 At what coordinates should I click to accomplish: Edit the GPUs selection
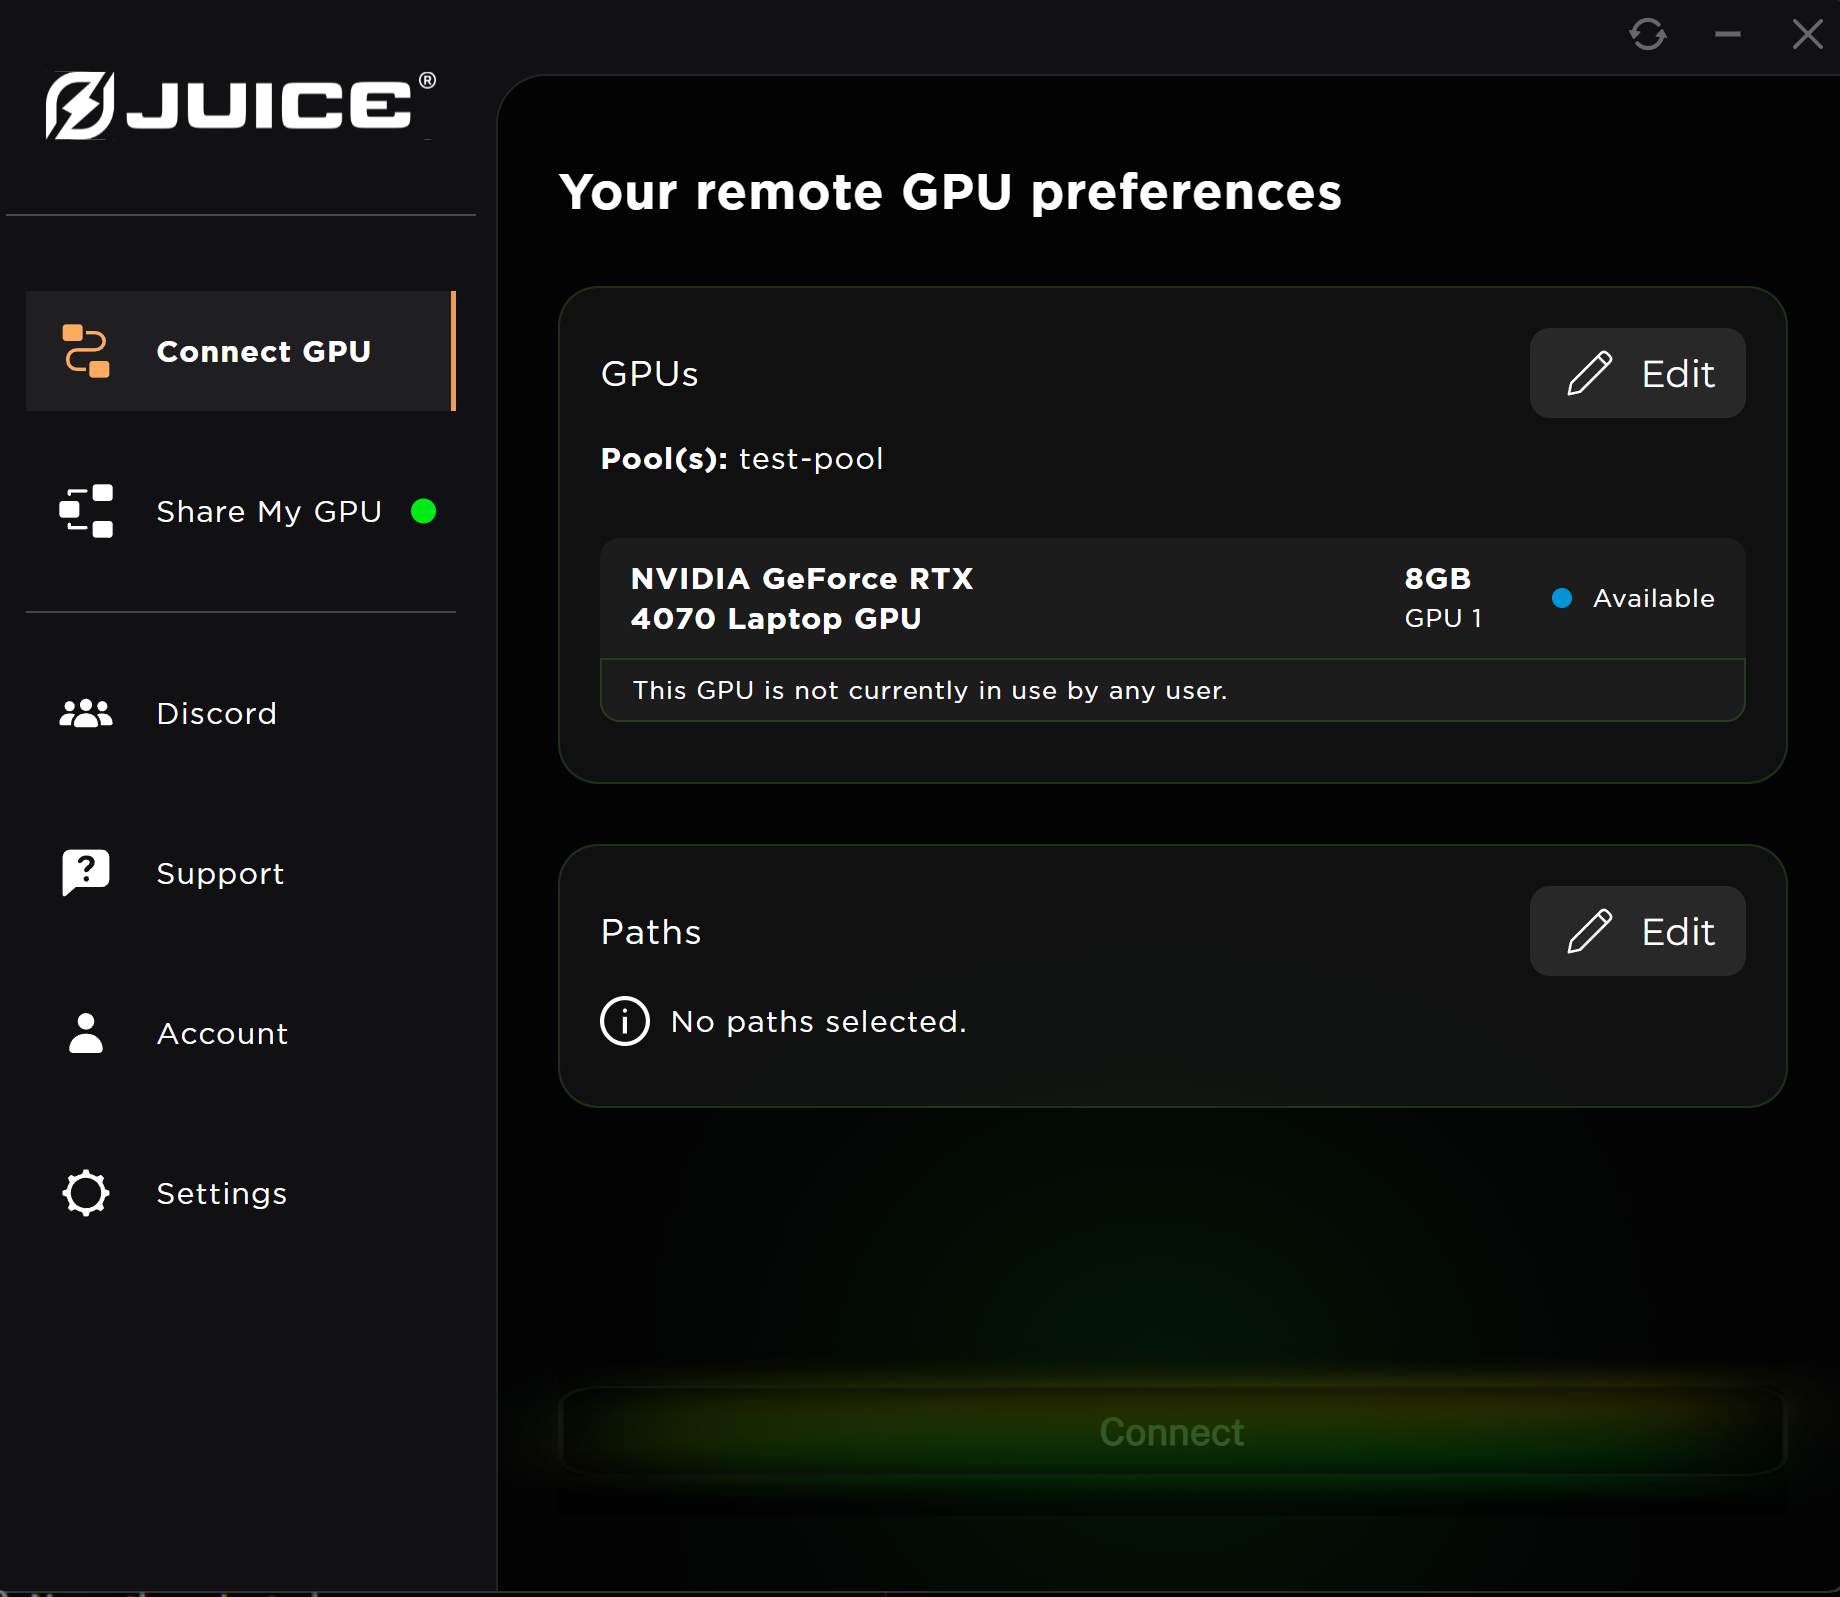coord(1638,373)
